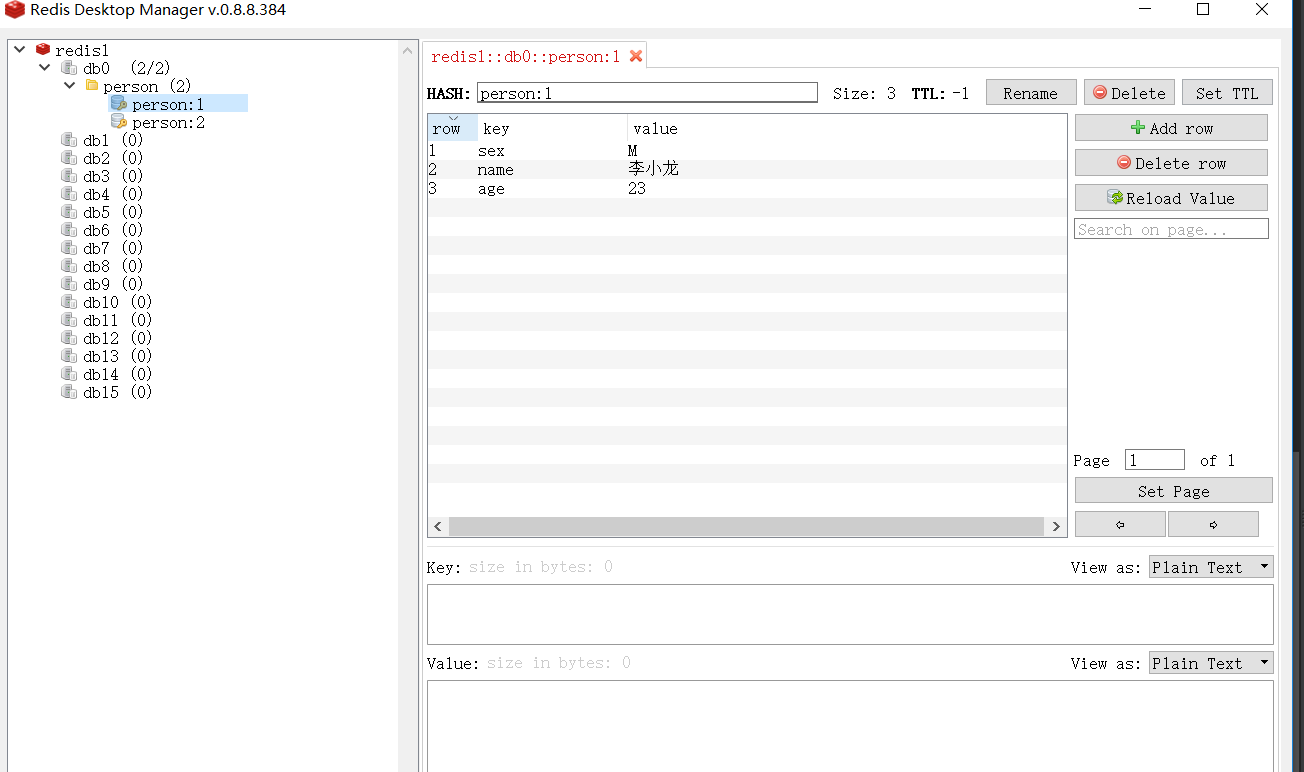Collapse the person namespace folder
This screenshot has width=1304, height=772.
pos(69,86)
